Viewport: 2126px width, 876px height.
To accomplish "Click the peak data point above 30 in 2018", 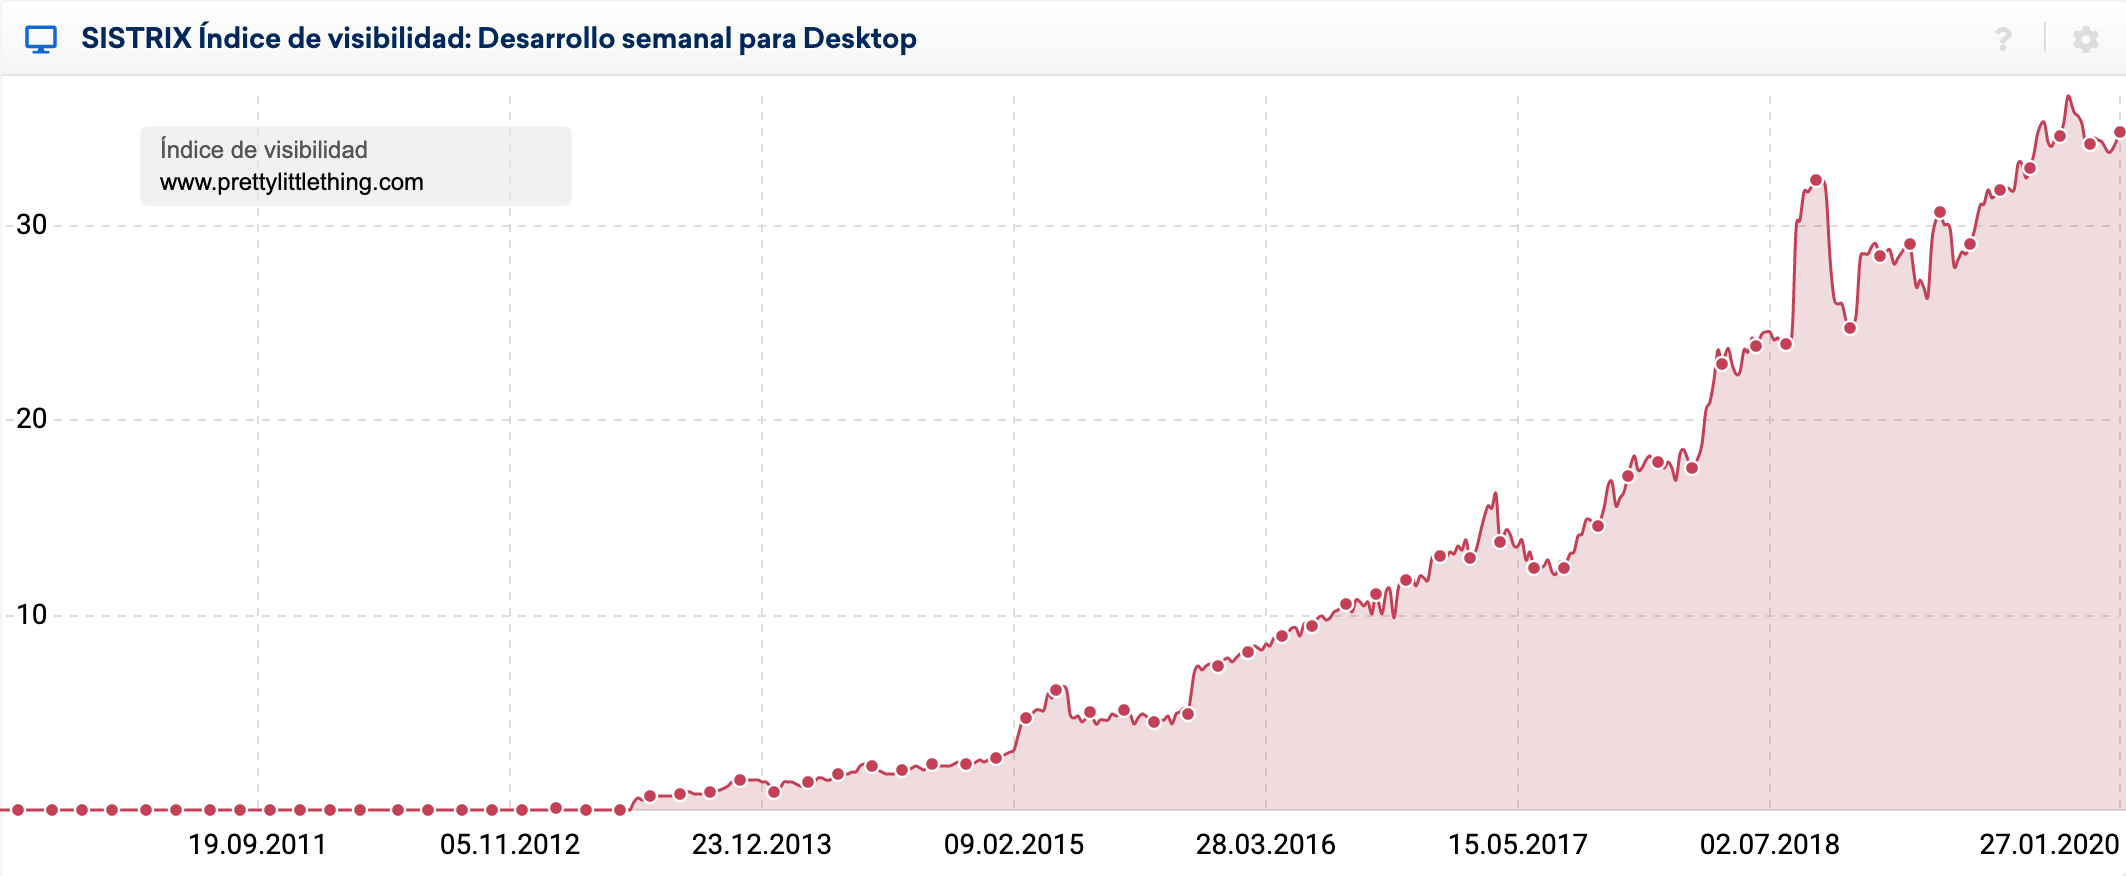I will tap(1816, 181).
